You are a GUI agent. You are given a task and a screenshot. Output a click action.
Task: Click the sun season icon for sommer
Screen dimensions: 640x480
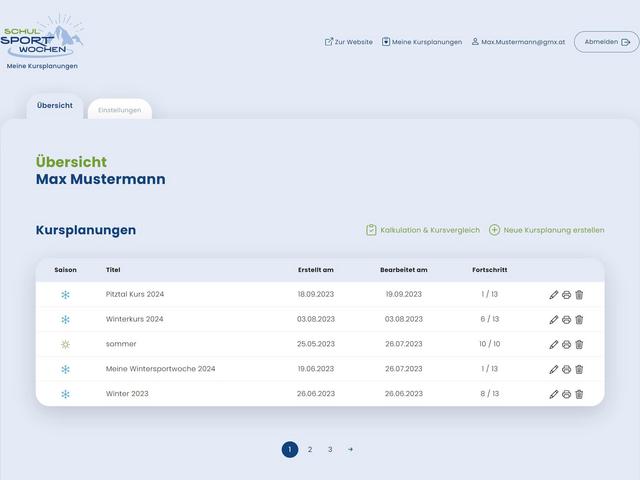pos(65,344)
